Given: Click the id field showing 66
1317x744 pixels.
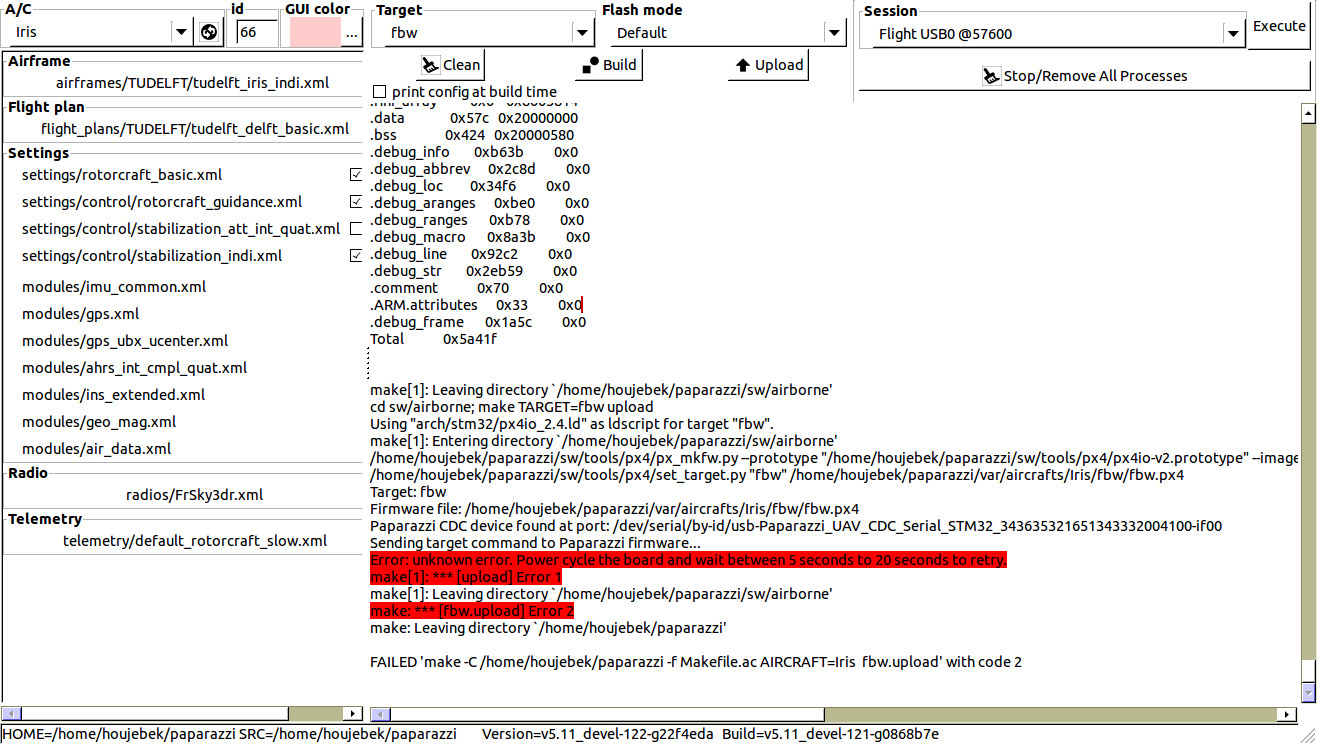Looking at the screenshot, I should (x=256, y=32).
